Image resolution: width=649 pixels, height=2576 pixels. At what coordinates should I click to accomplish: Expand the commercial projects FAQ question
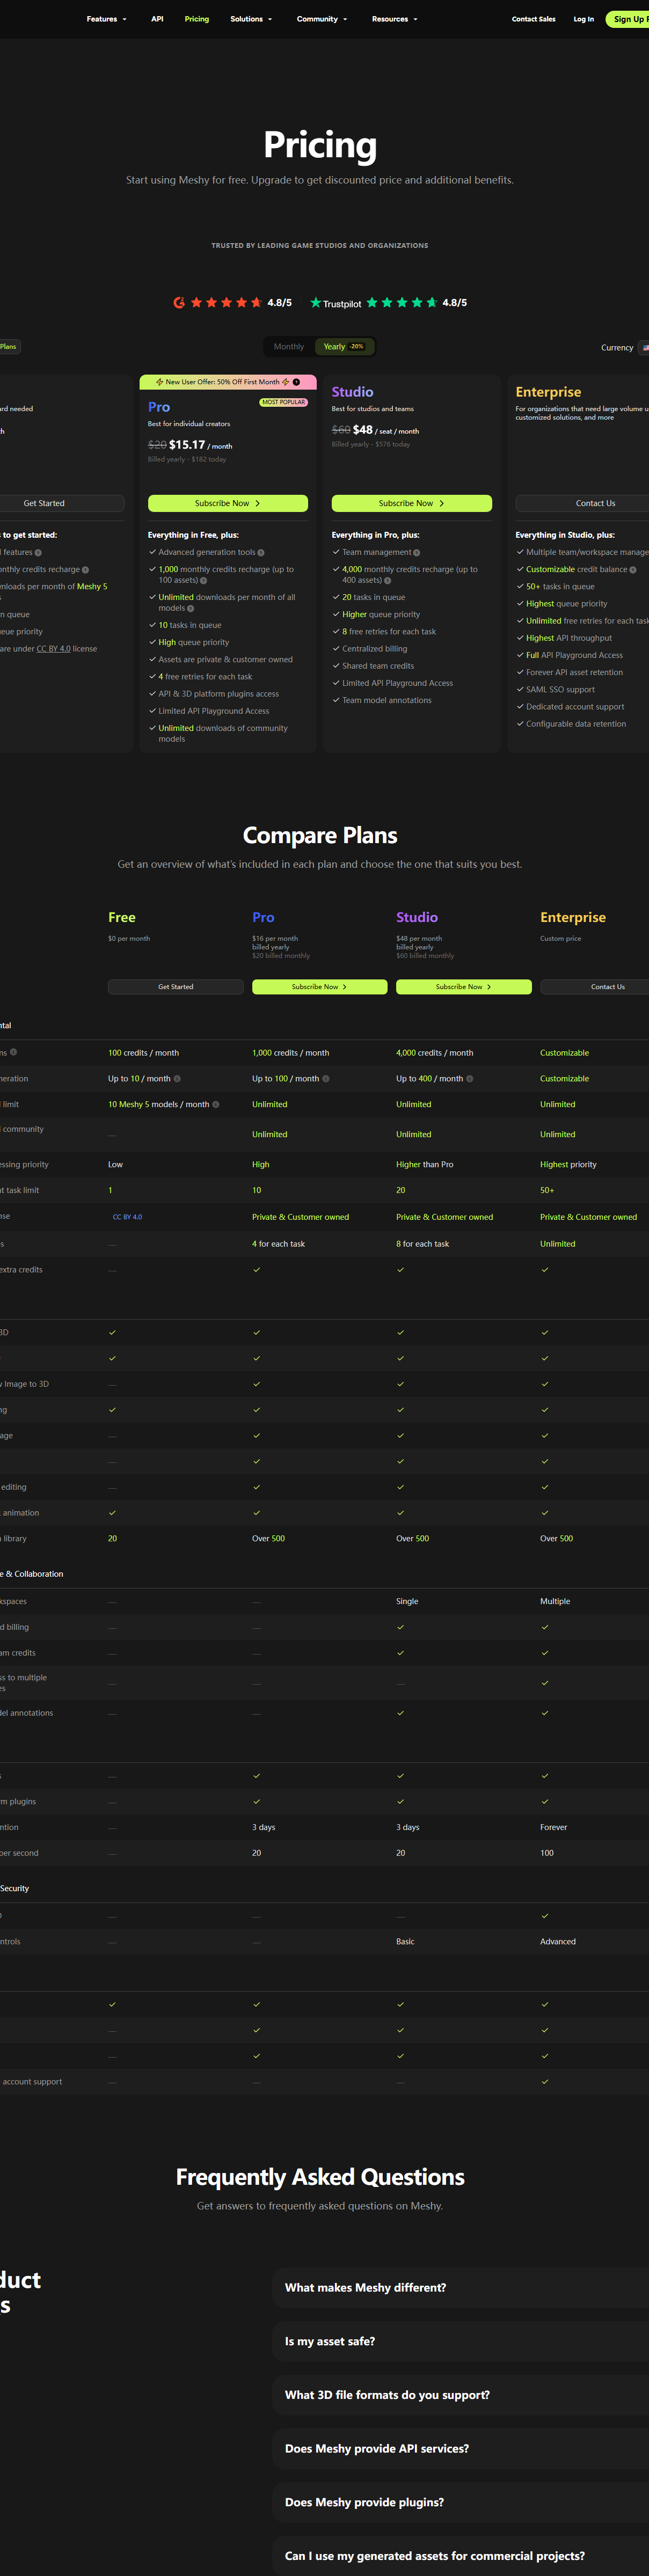(461, 2556)
